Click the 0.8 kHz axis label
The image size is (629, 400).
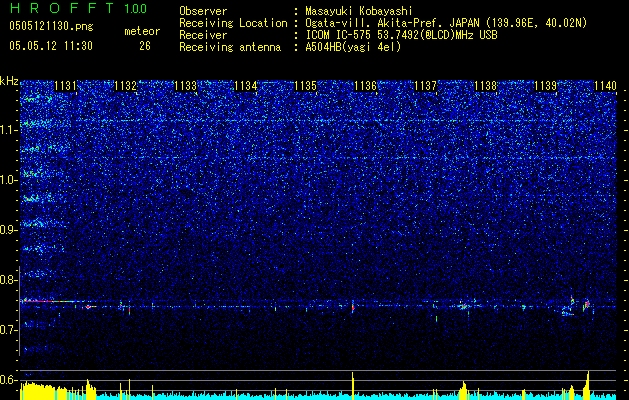(7, 280)
